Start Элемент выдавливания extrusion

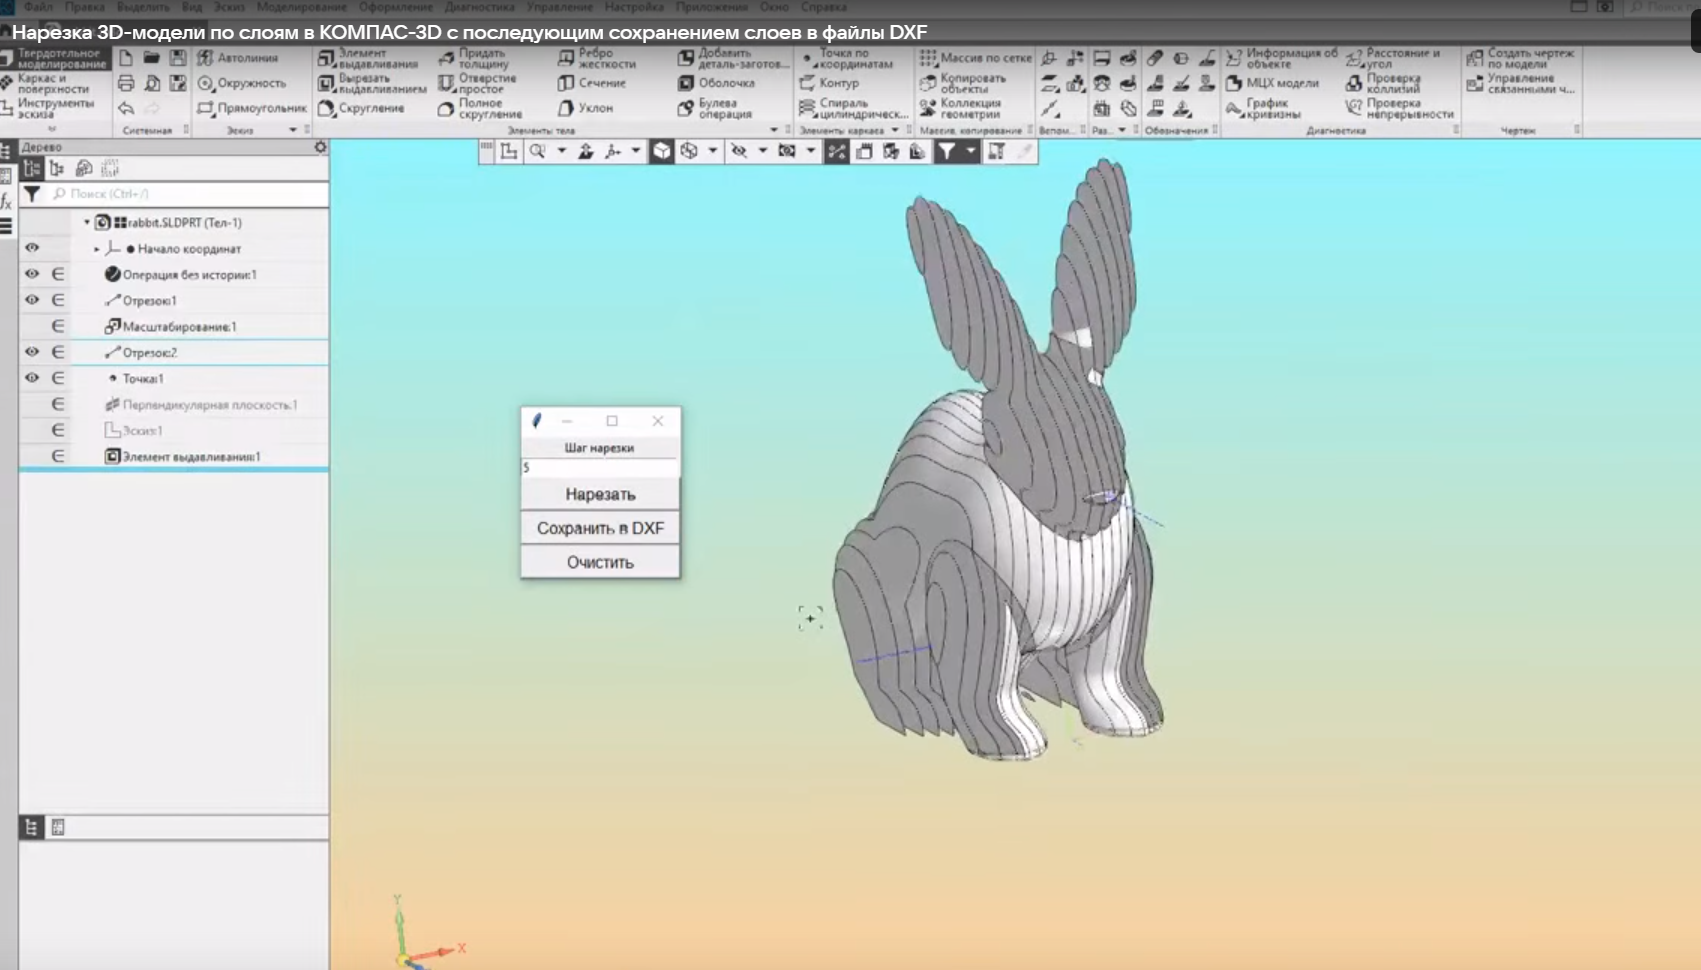click(x=368, y=59)
